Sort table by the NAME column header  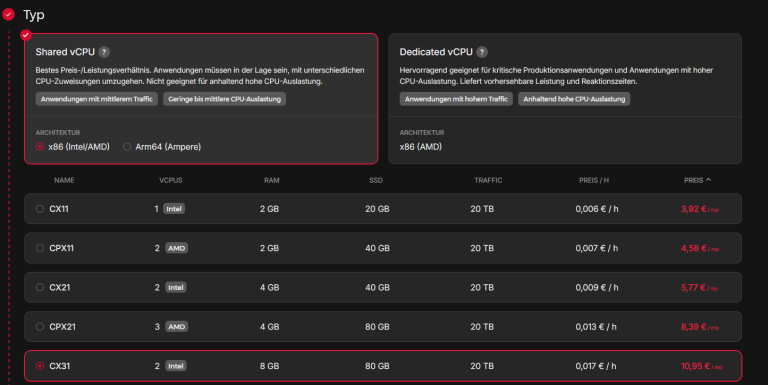[x=64, y=180]
